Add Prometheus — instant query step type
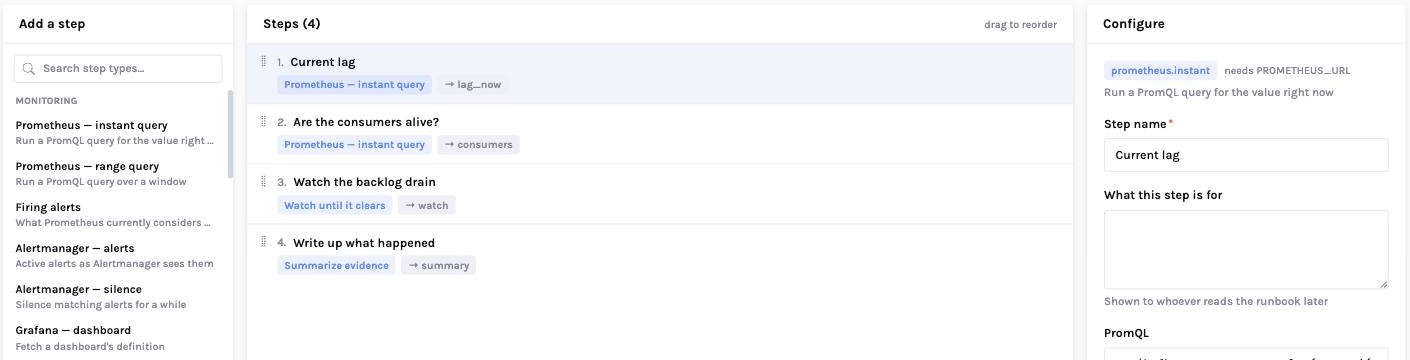The height and width of the screenshot is (360, 1410). coord(116,132)
